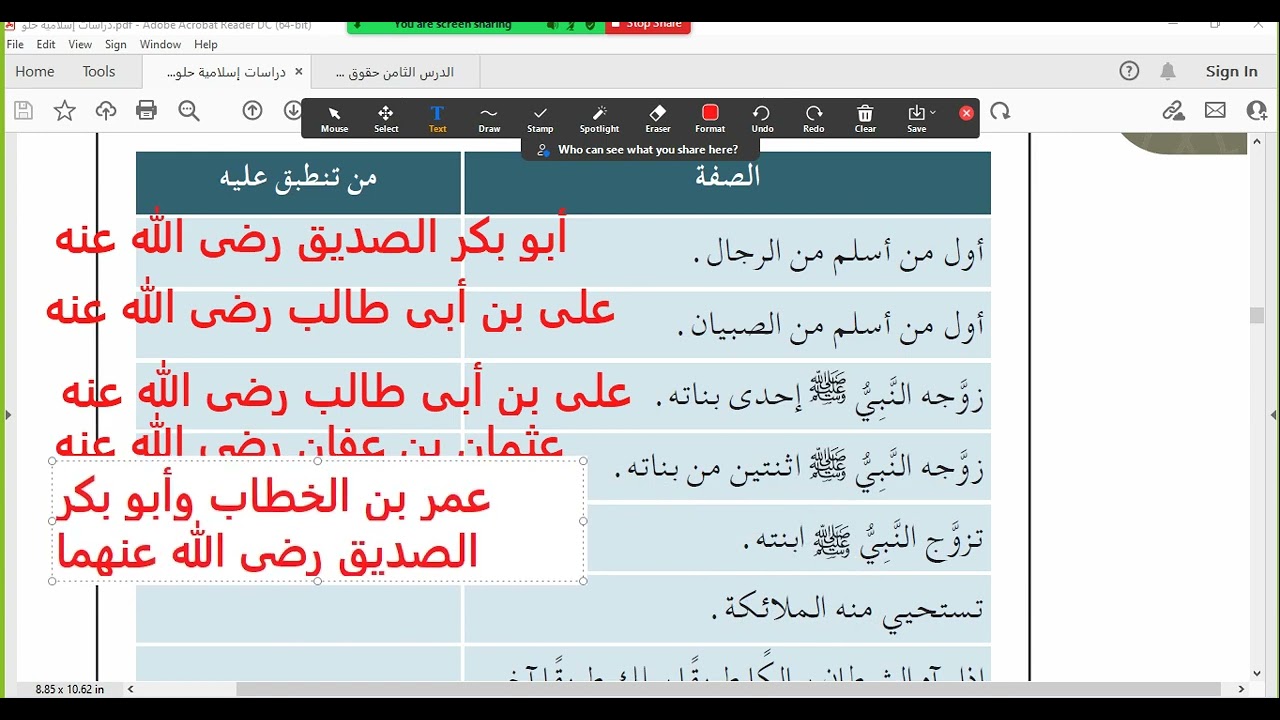Click the page size 8.85 x 10.62 in
1280x720 pixels.
point(70,690)
